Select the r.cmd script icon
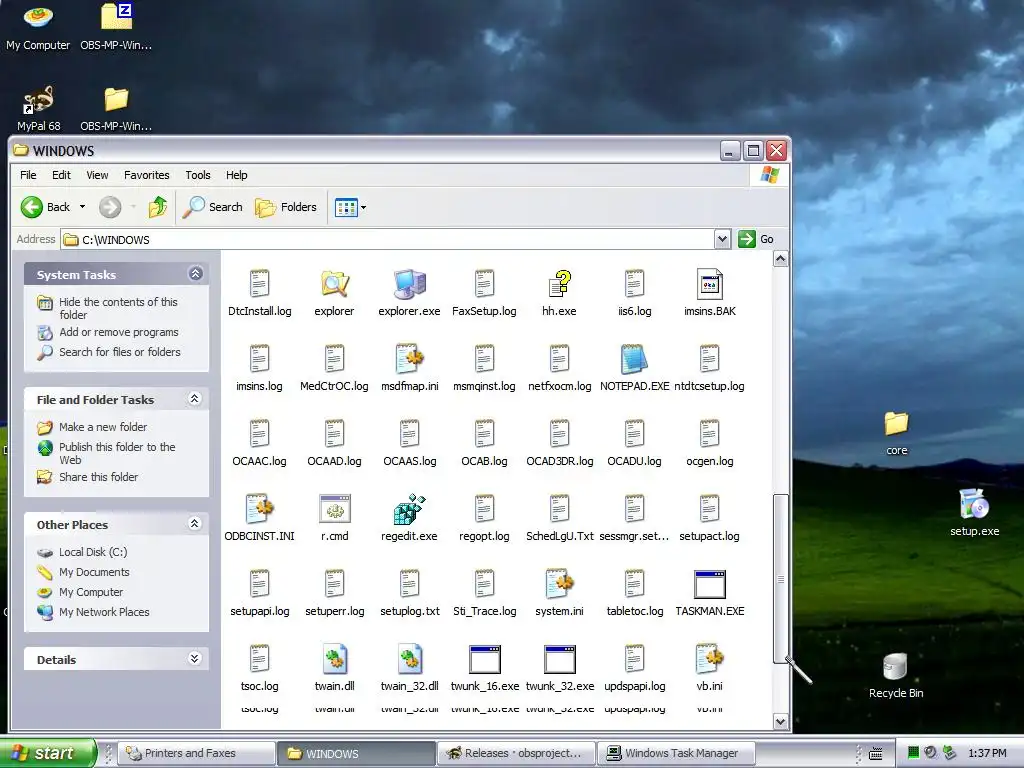The height and width of the screenshot is (768, 1024). (x=334, y=509)
